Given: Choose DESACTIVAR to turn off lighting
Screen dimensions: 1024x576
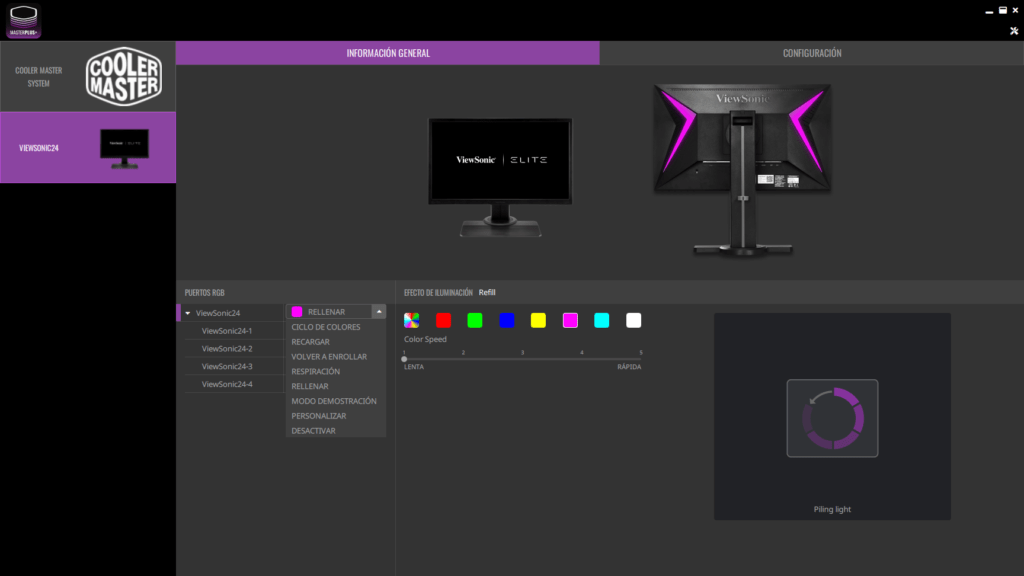Looking at the screenshot, I should [313, 431].
